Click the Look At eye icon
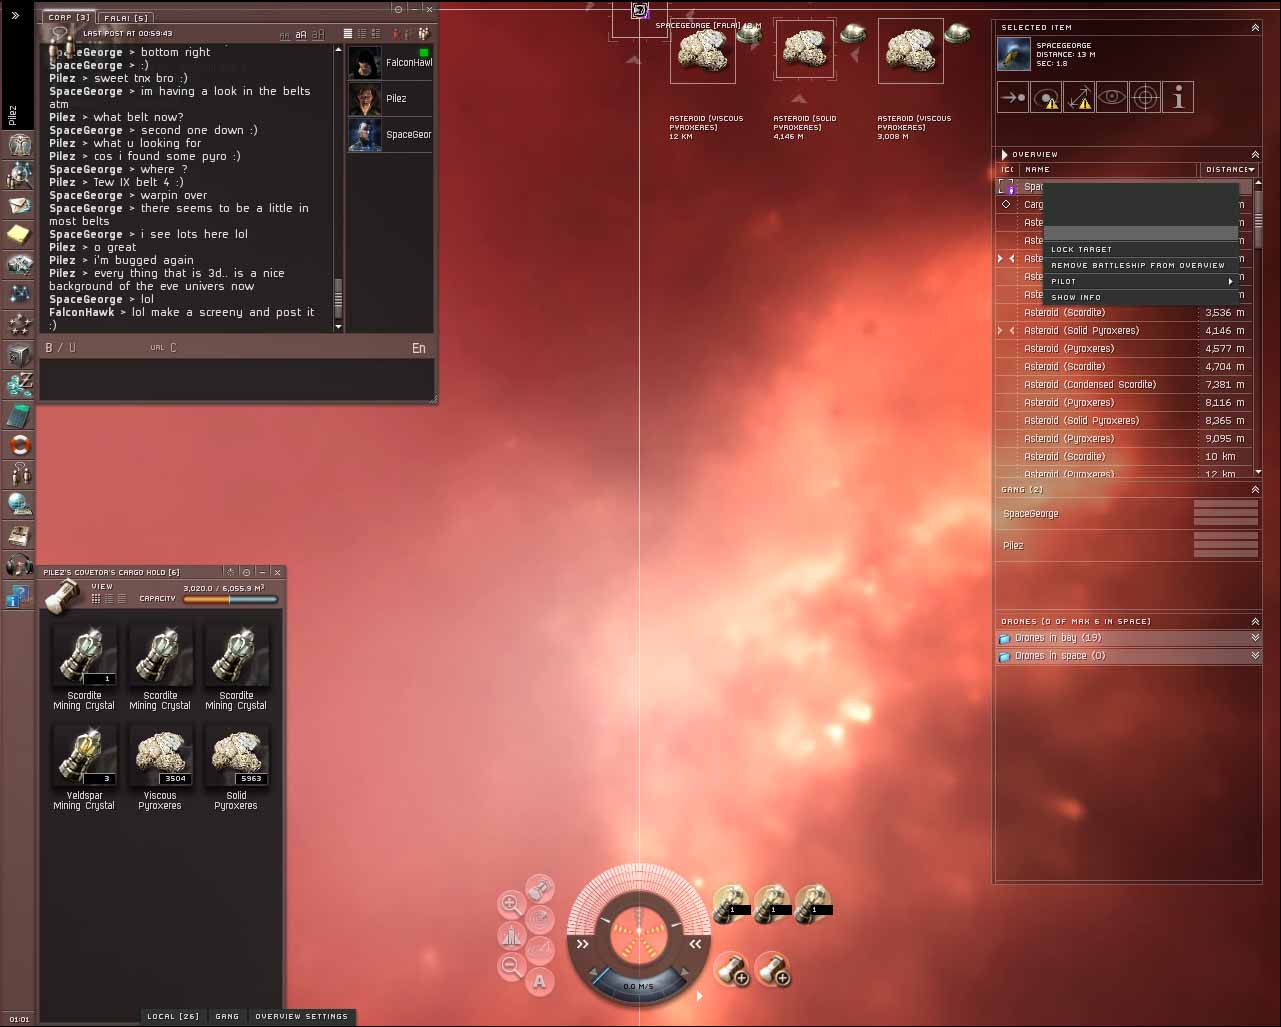The width and height of the screenshot is (1281, 1027). point(1112,97)
